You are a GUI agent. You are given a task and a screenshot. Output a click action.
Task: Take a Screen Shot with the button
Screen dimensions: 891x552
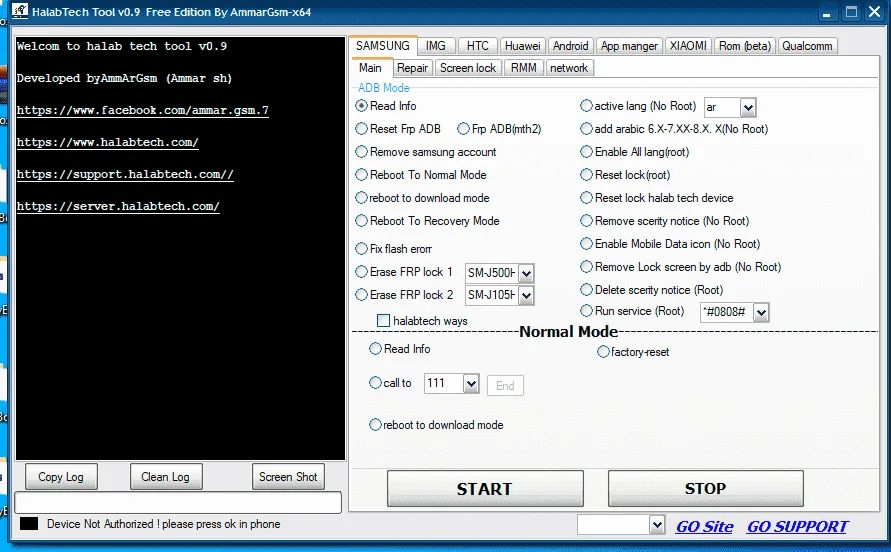tap(288, 477)
